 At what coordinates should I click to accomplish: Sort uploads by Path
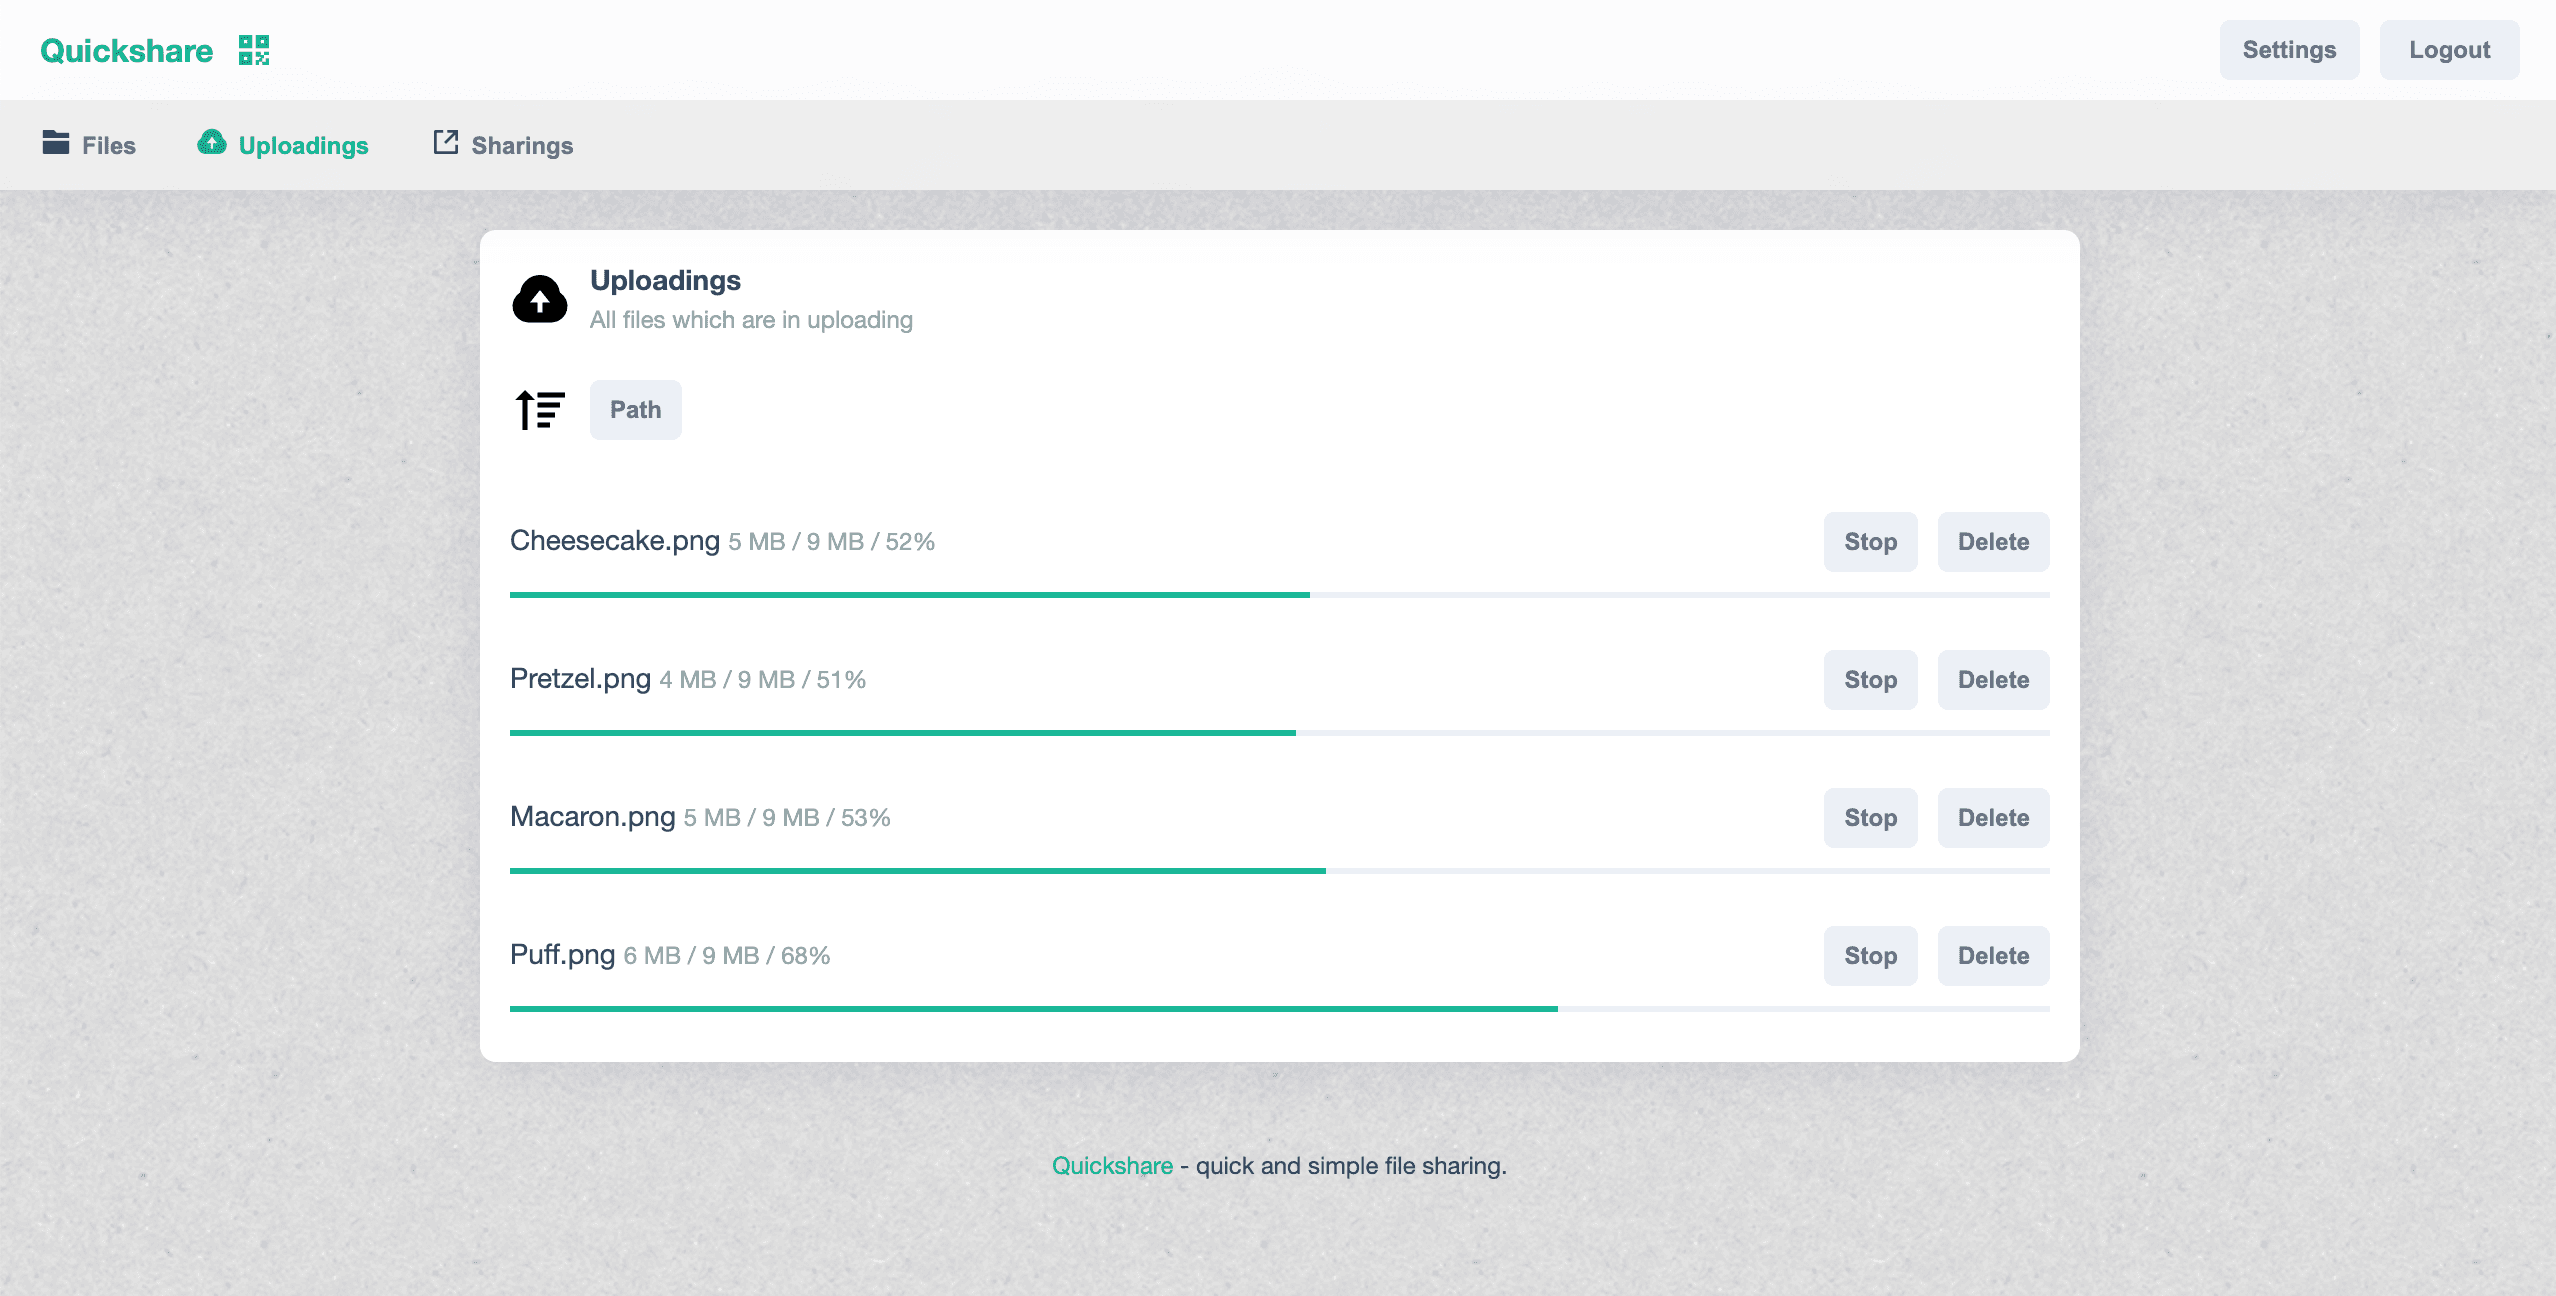click(635, 410)
